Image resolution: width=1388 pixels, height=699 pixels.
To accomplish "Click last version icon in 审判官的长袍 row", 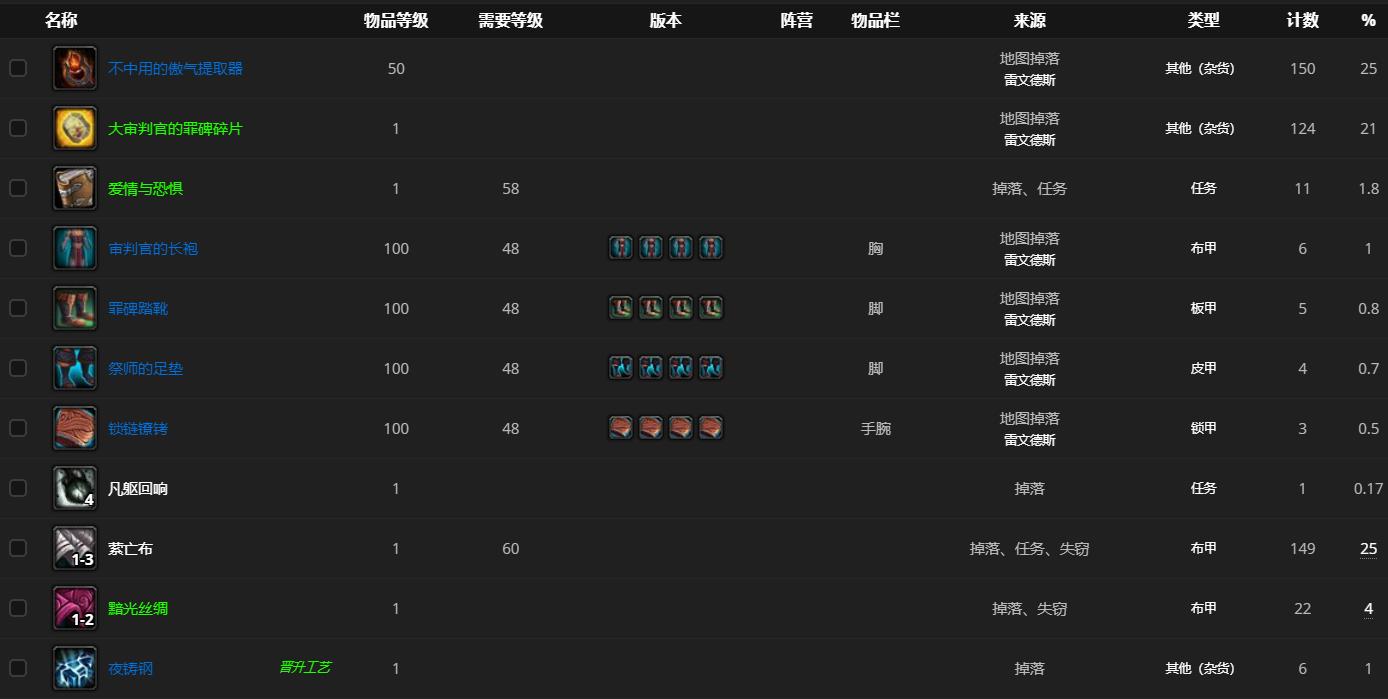I will pyautogui.click(x=711, y=248).
